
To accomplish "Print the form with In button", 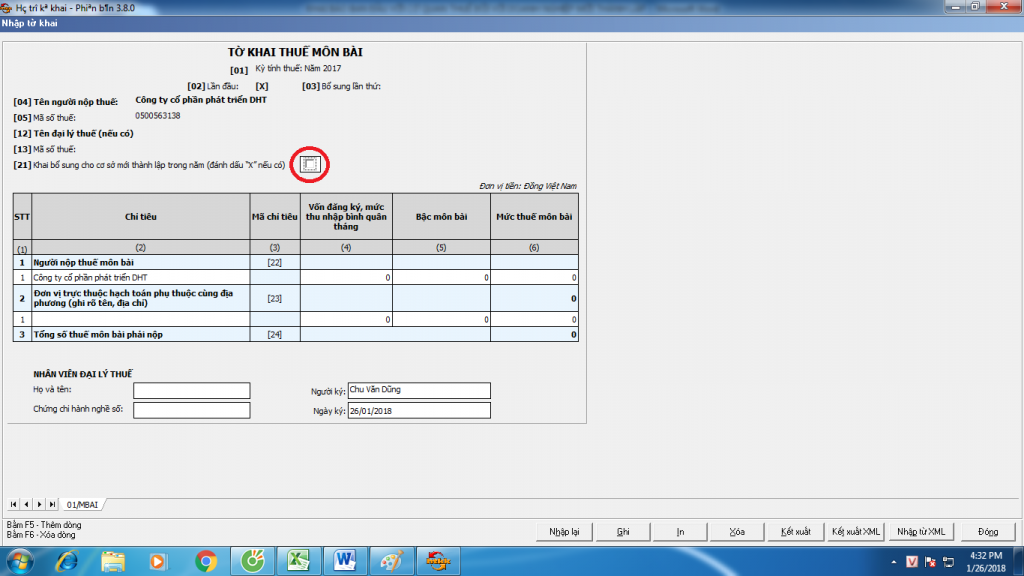I will (680, 531).
